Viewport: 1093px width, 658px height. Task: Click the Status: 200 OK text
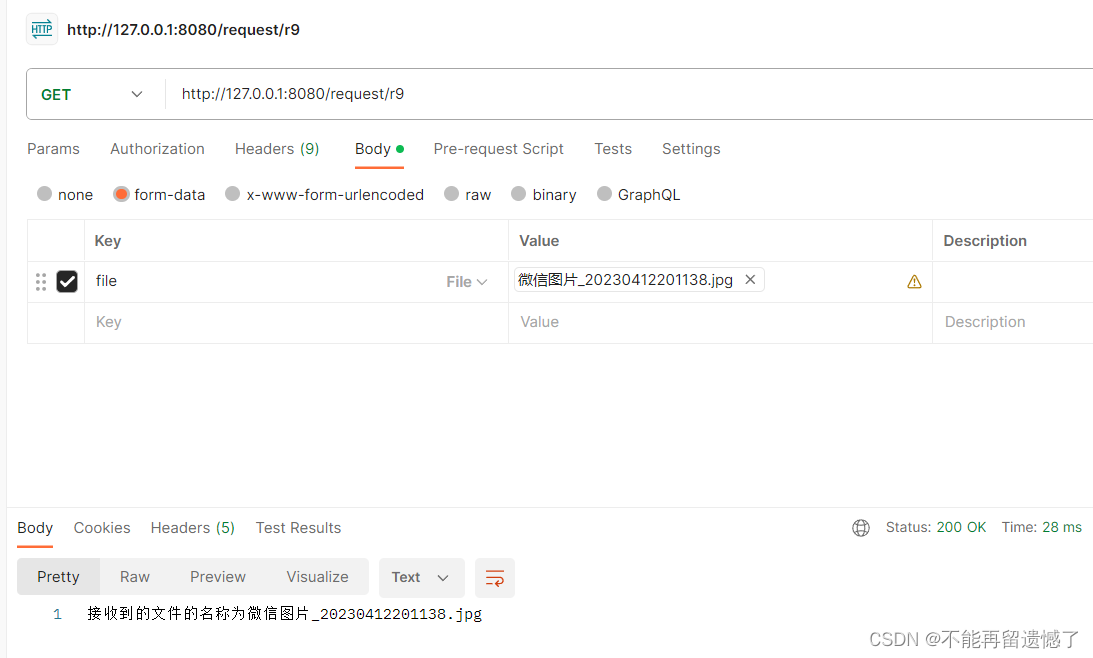935,528
